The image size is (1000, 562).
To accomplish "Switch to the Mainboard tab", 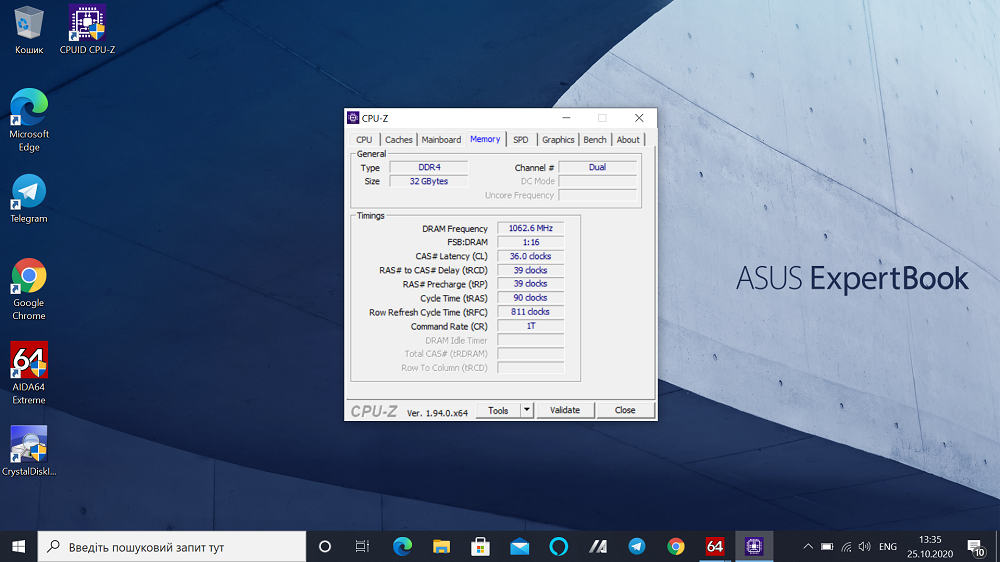I will tap(441, 140).
